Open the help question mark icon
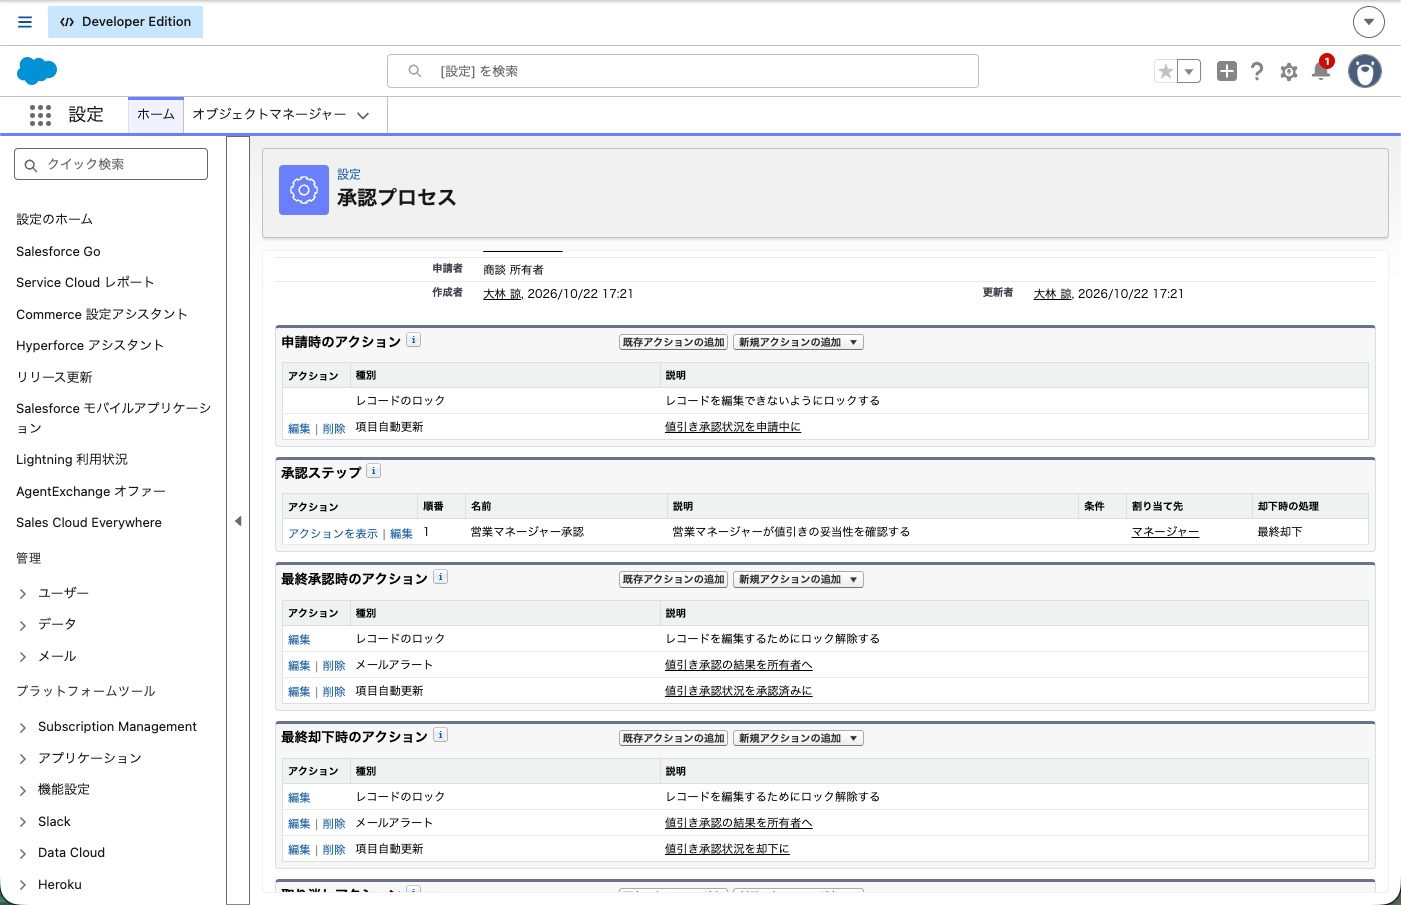Screen dimensions: 1401x905 point(1257,71)
